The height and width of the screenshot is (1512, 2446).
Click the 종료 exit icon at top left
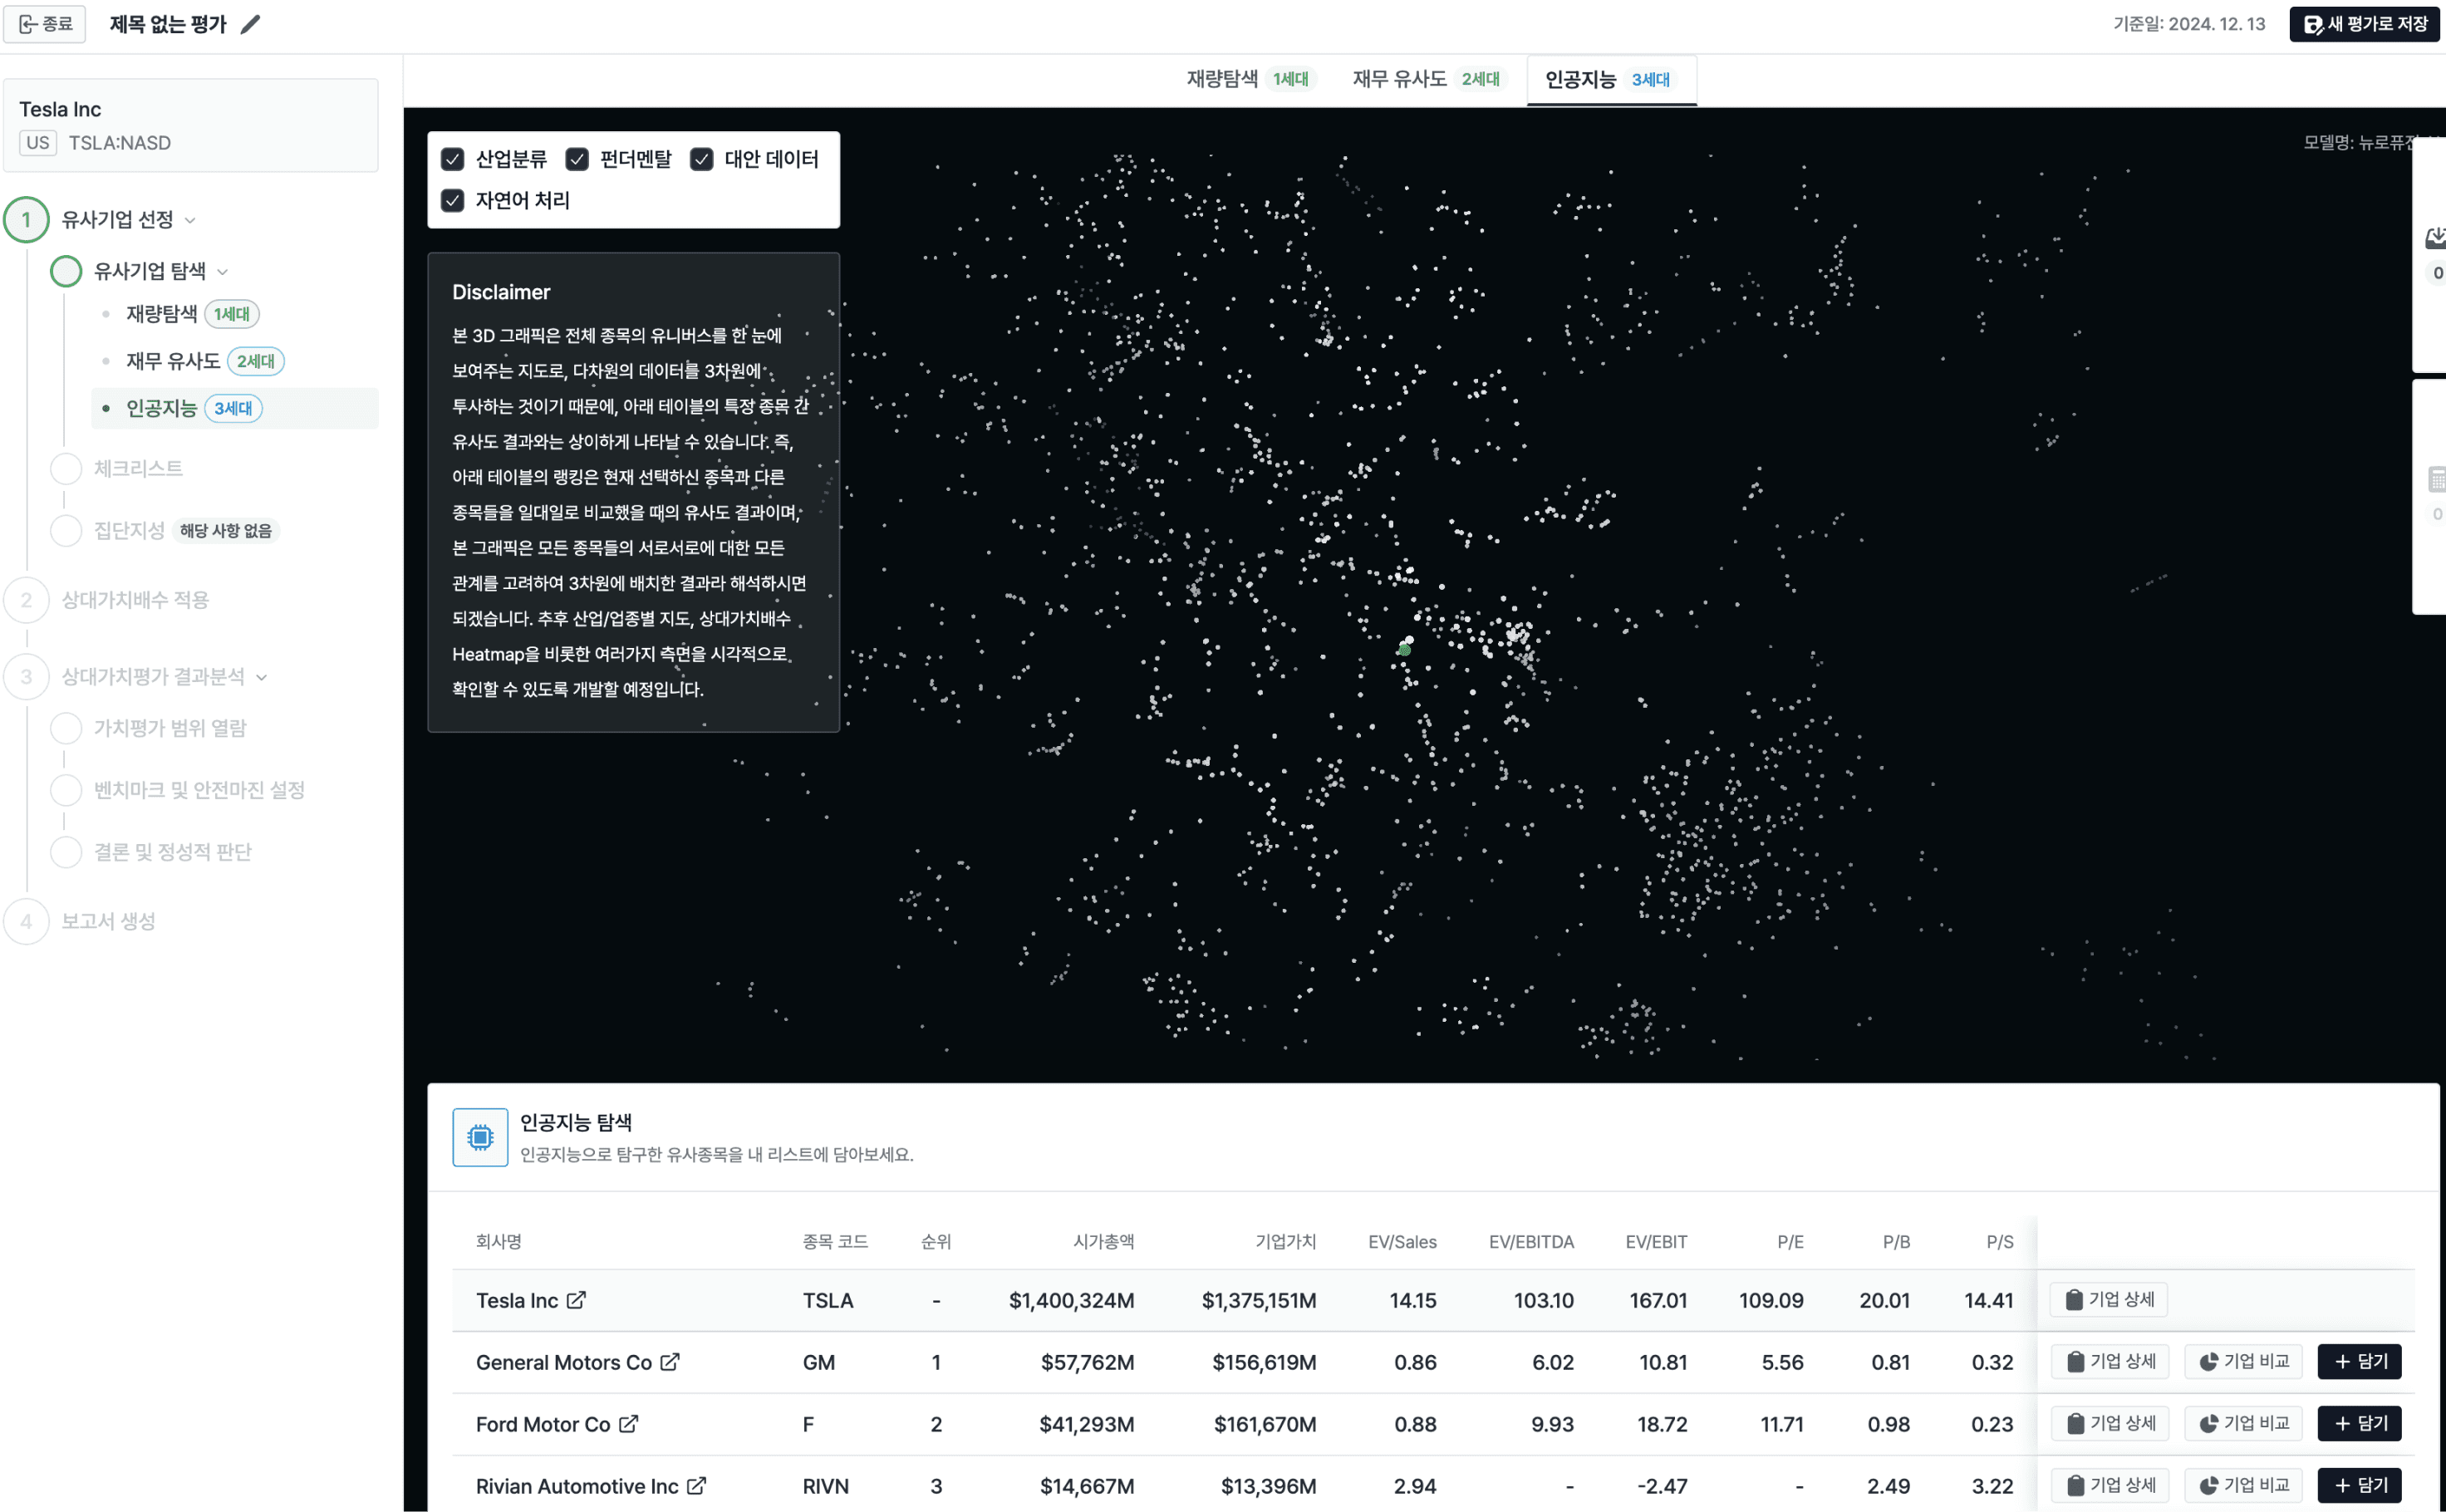[28, 23]
